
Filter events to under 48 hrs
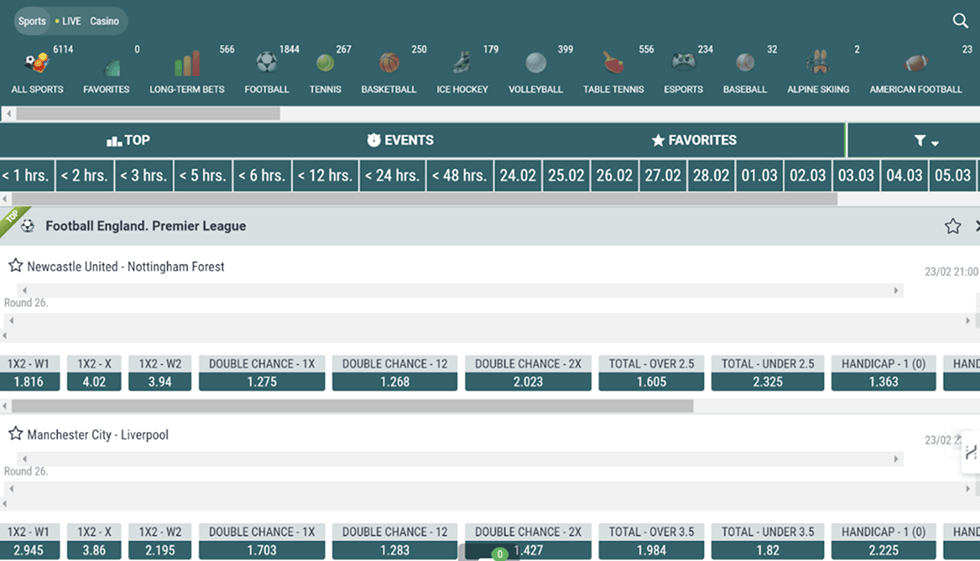point(460,176)
